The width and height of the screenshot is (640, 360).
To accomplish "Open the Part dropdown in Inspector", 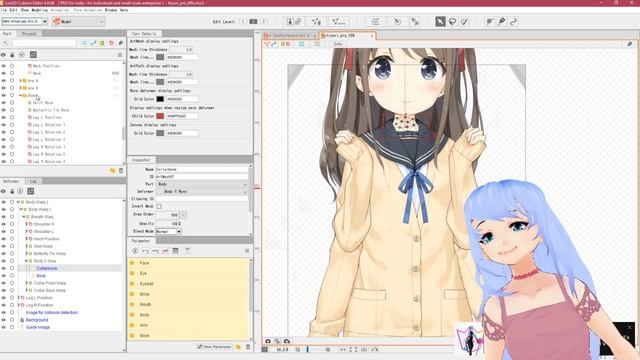I will [202, 184].
